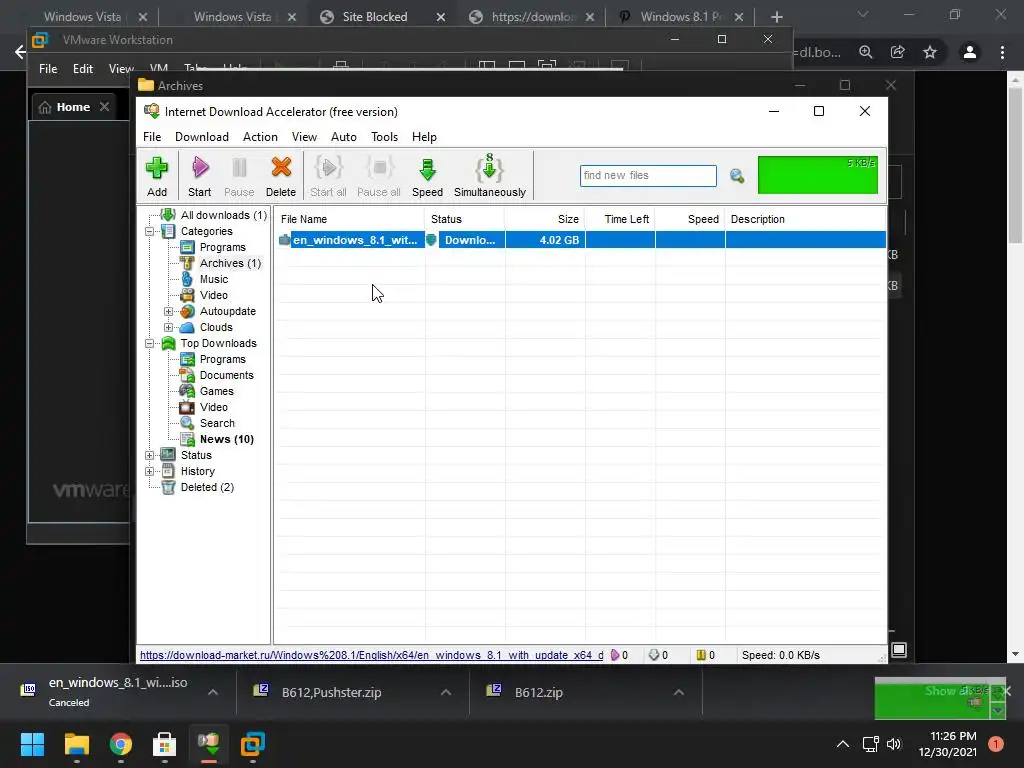Open the Chrome three-dot menu
Viewport: 1024px width, 768px height.
pos(1002,52)
